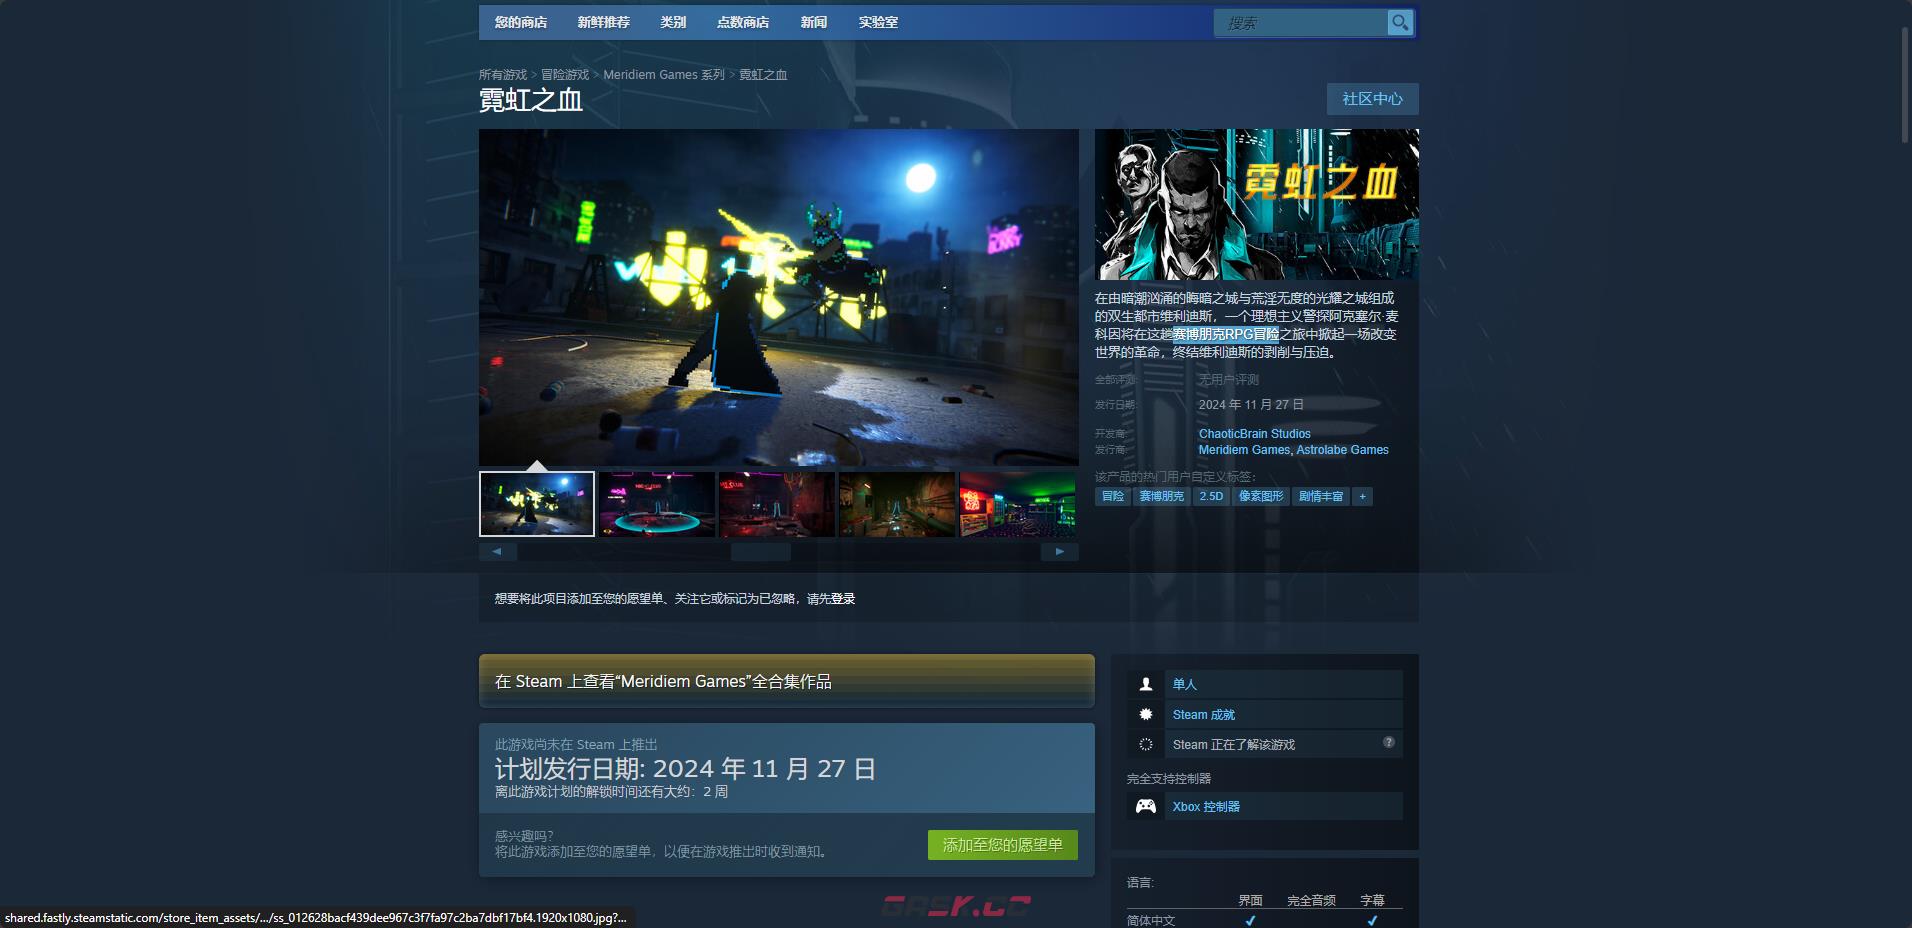Click the Xbox controller gamepad icon
The height and width of the screenshot is (928, 1912).
tap(1146, 806)
